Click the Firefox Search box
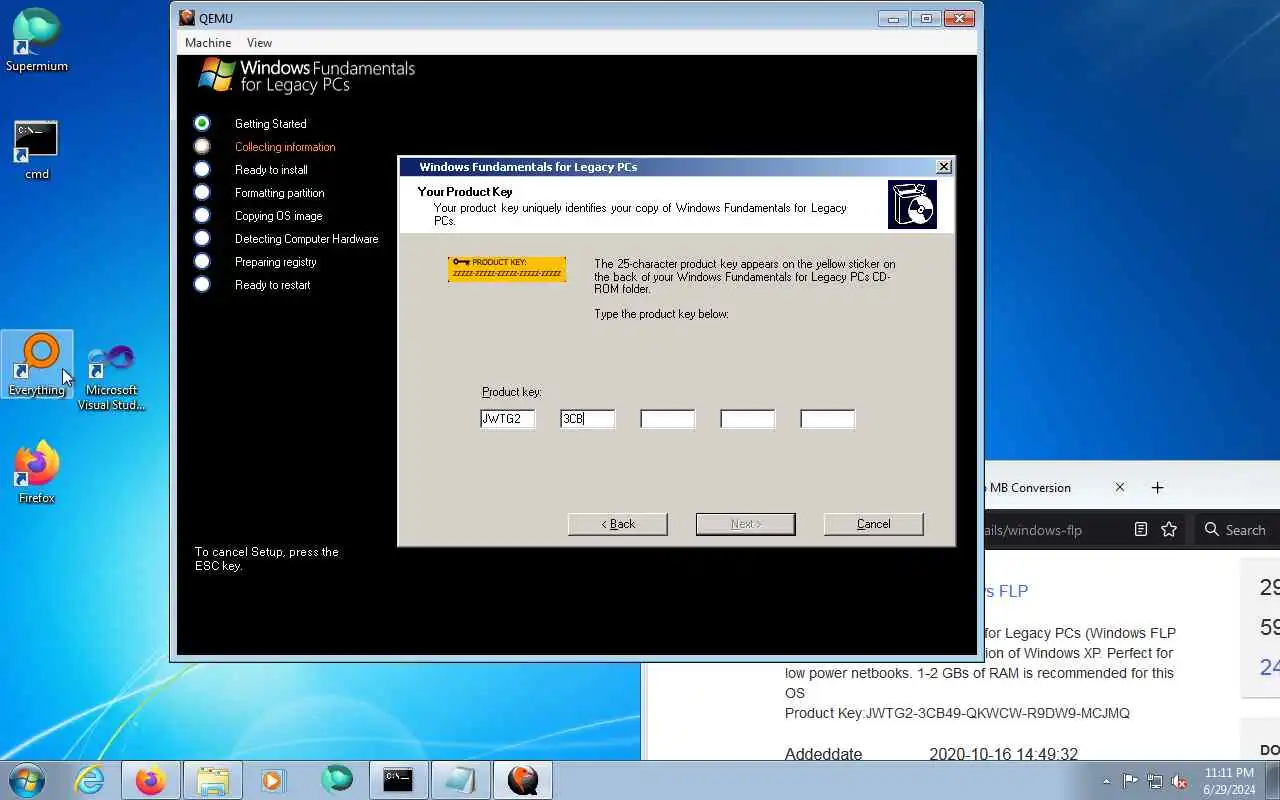The image size is (1280, 800). click(x=1238, y=530)
